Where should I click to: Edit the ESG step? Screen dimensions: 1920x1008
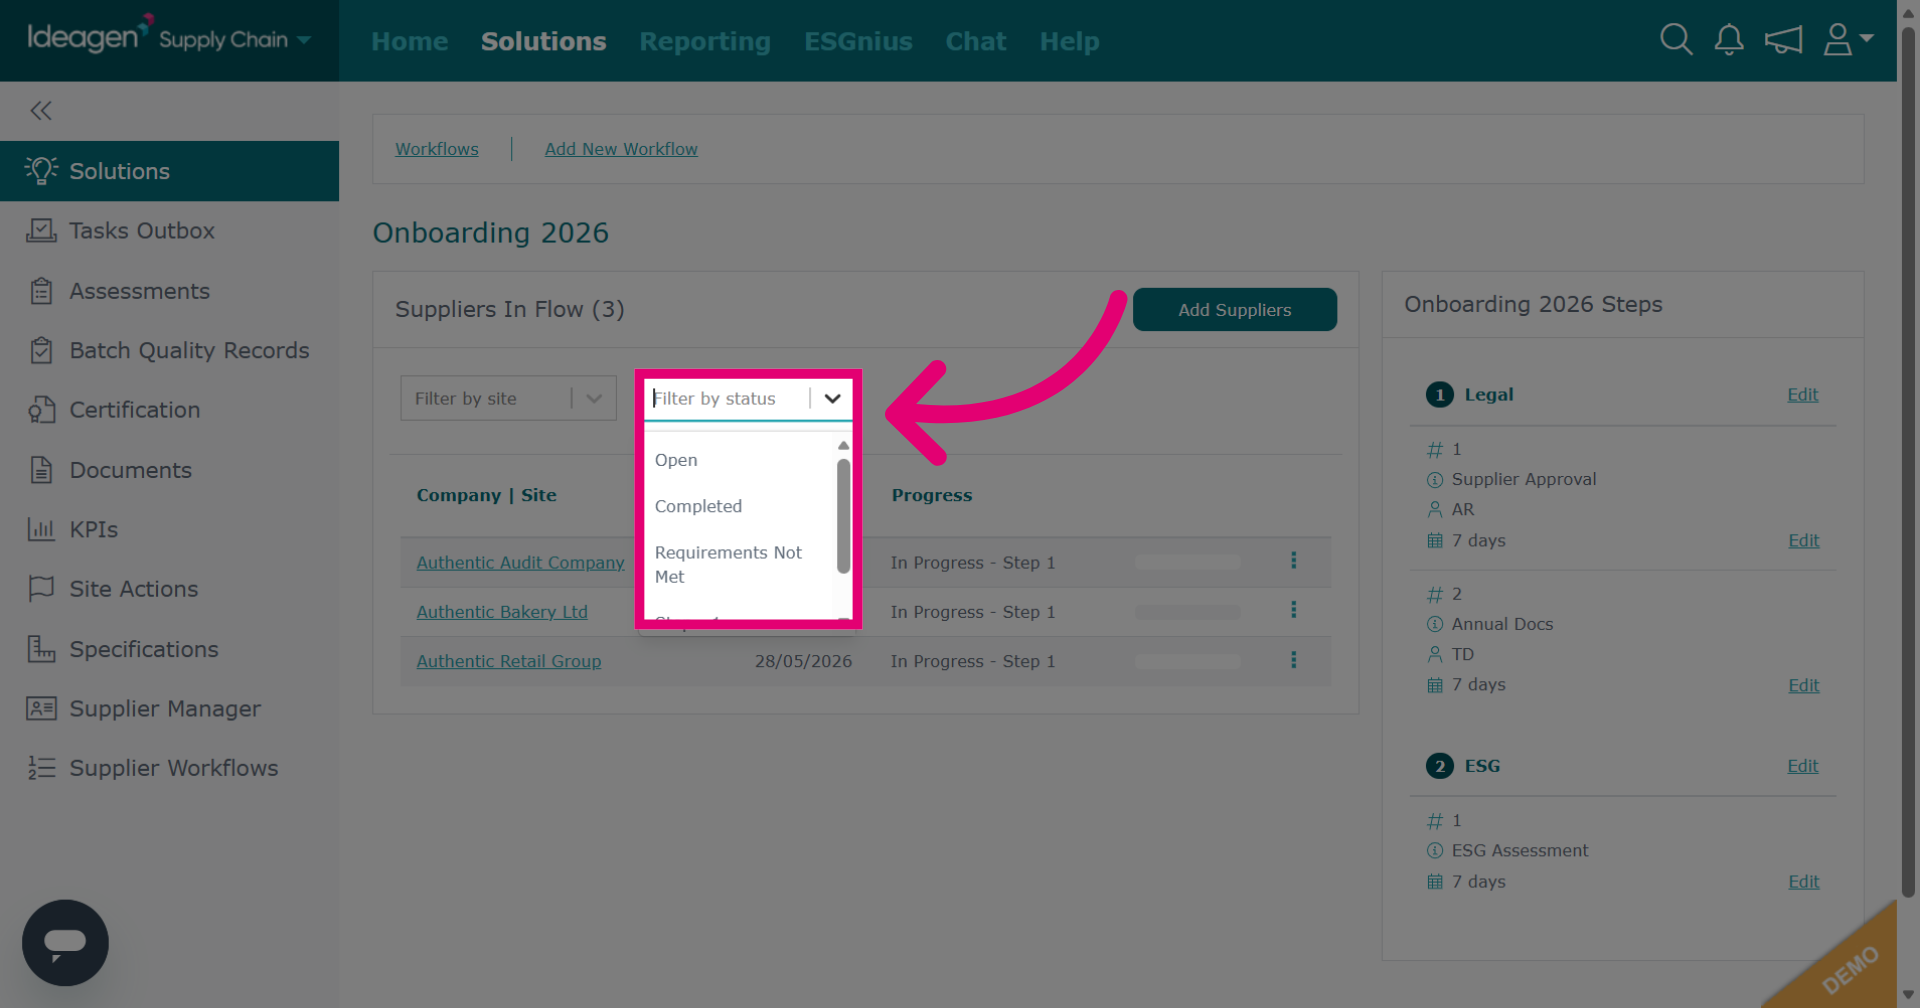point(1802,765)
